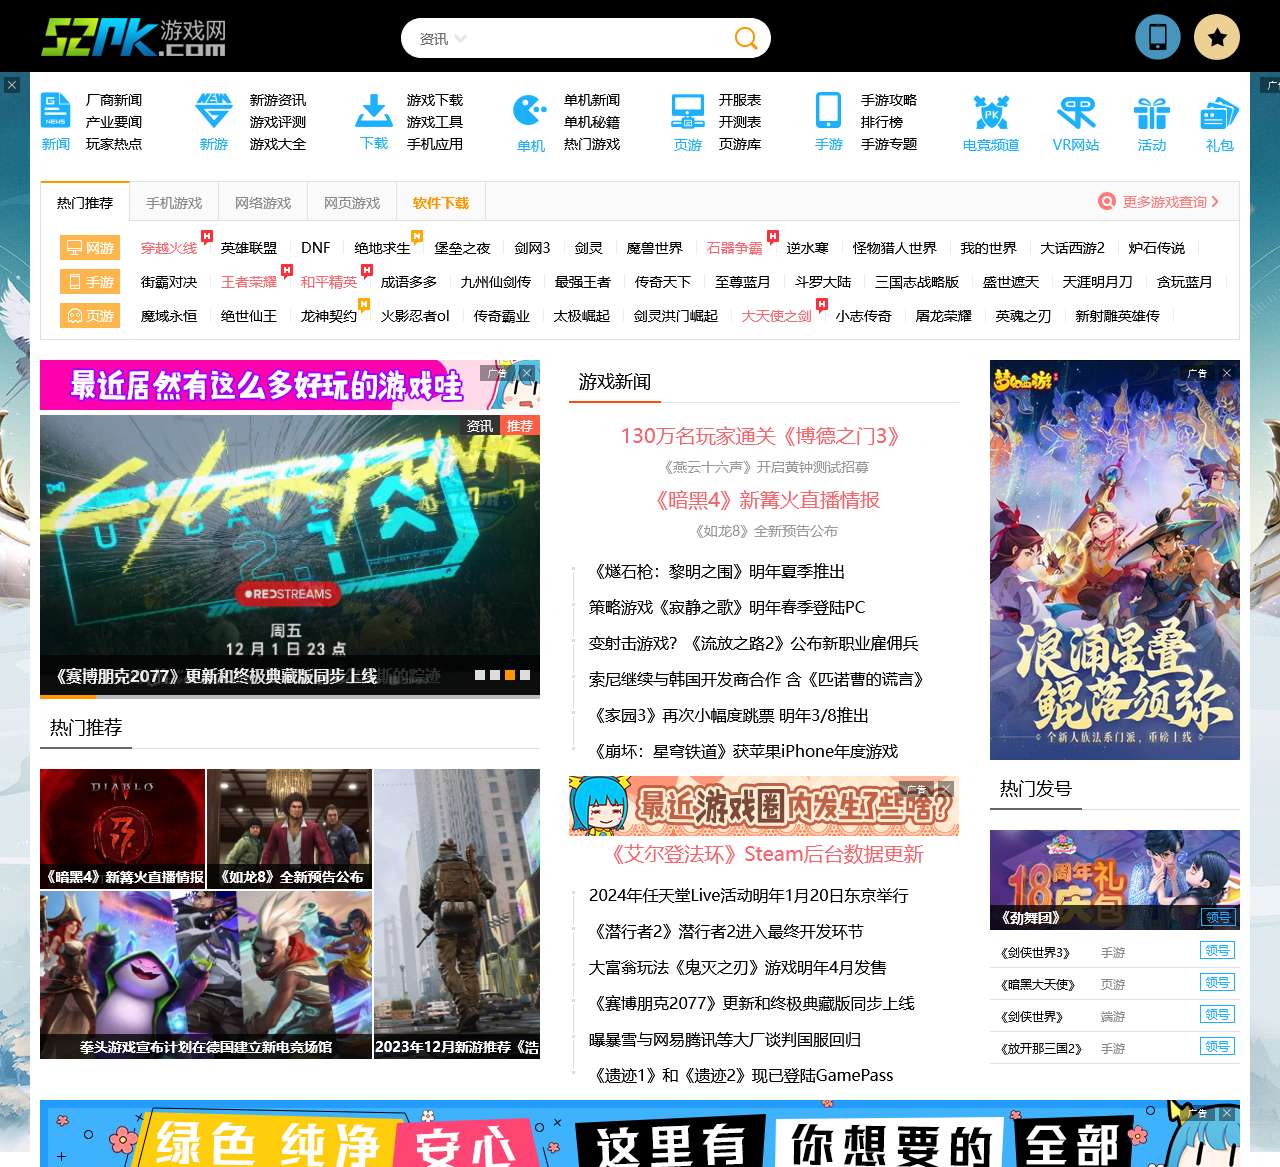This screenshot has height=1167, width=1280.
Task: Open the Cyberpunk 2077 carousel image
Action: pyautogui.click(x=290, y=555)
